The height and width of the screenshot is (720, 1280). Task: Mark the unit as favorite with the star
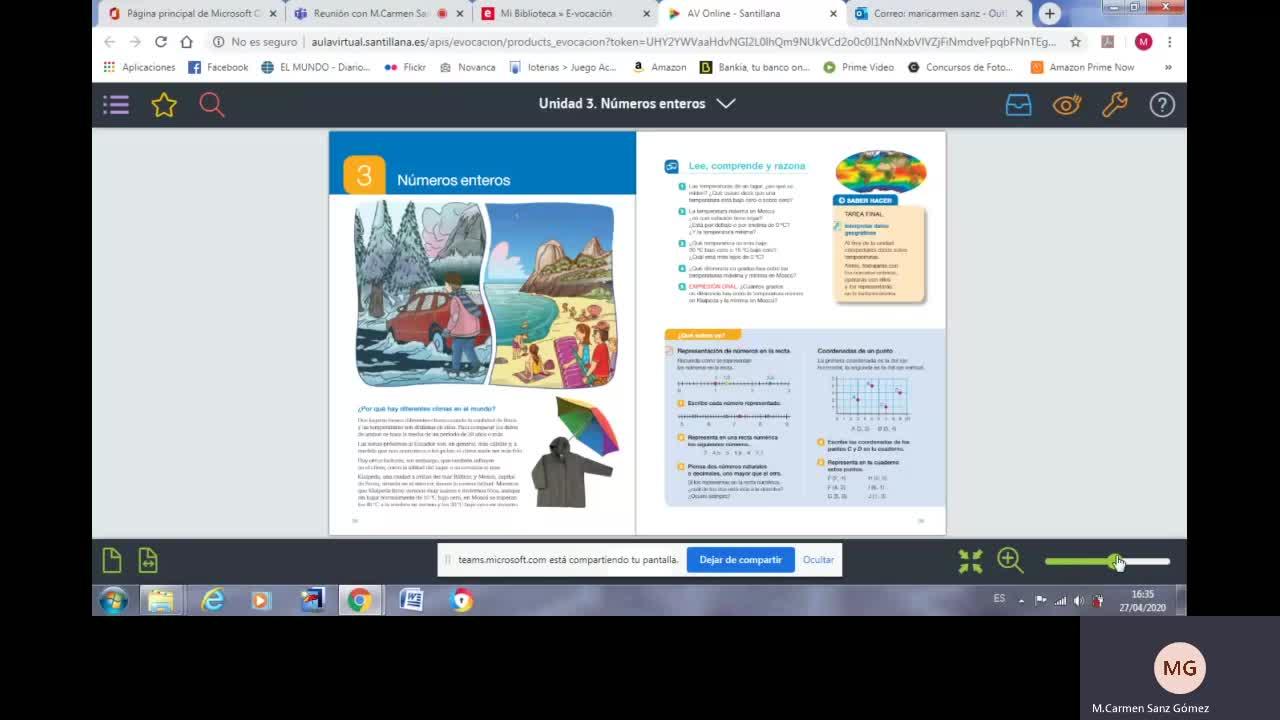tap(164, 104)
